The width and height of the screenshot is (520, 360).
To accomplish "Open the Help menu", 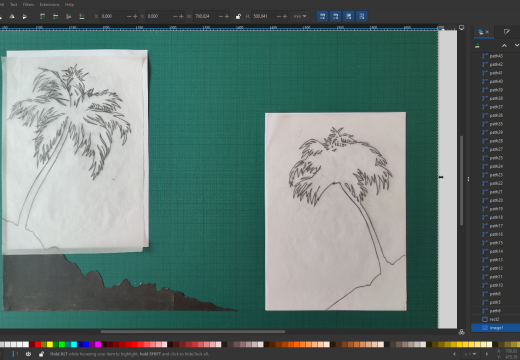I will pyautogui.click(x=69, y=5).
